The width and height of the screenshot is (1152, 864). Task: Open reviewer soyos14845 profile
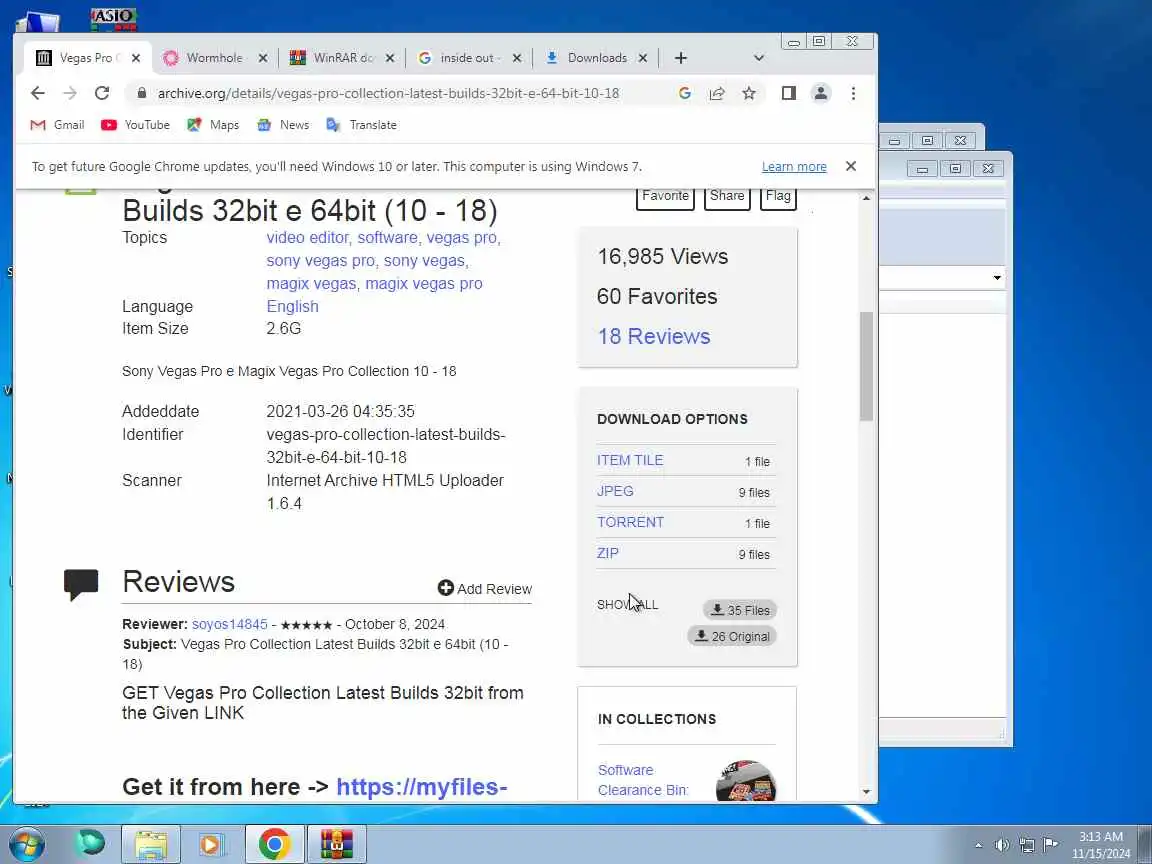229,624
